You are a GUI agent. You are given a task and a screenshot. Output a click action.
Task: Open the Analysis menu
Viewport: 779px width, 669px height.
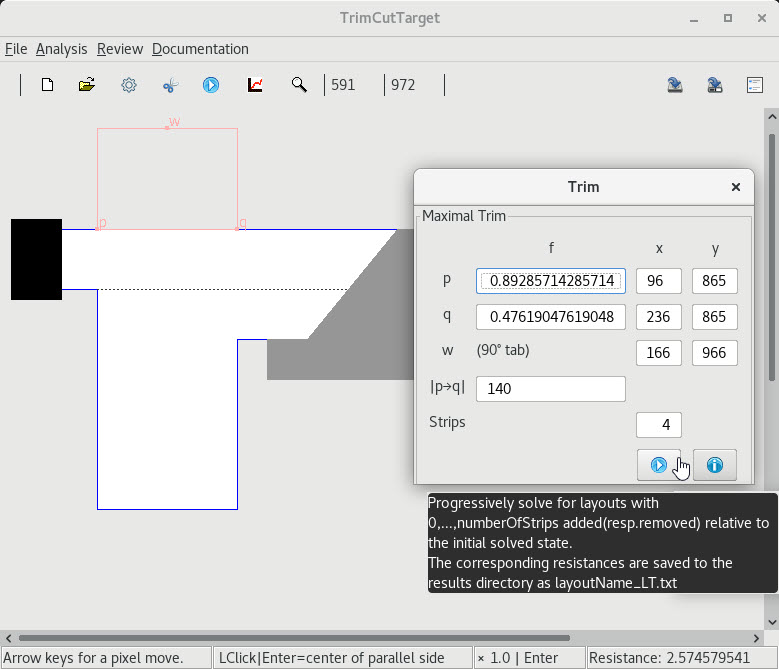[x=61, y=49]
